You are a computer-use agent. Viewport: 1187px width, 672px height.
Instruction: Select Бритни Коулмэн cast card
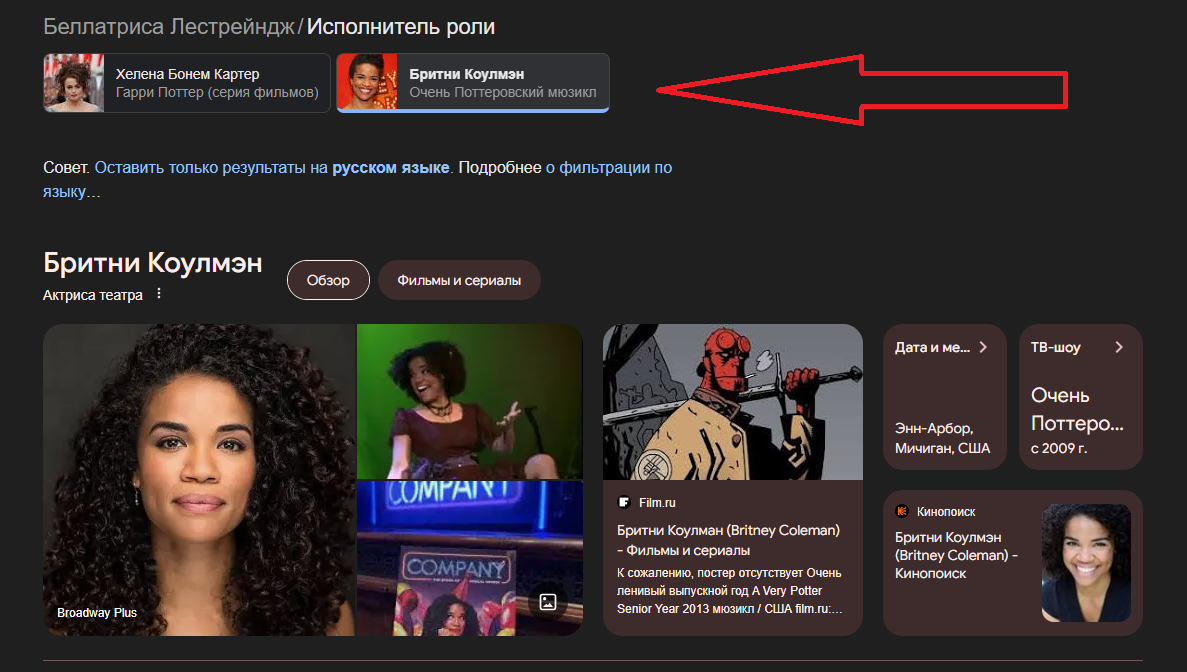click(473, 83)
